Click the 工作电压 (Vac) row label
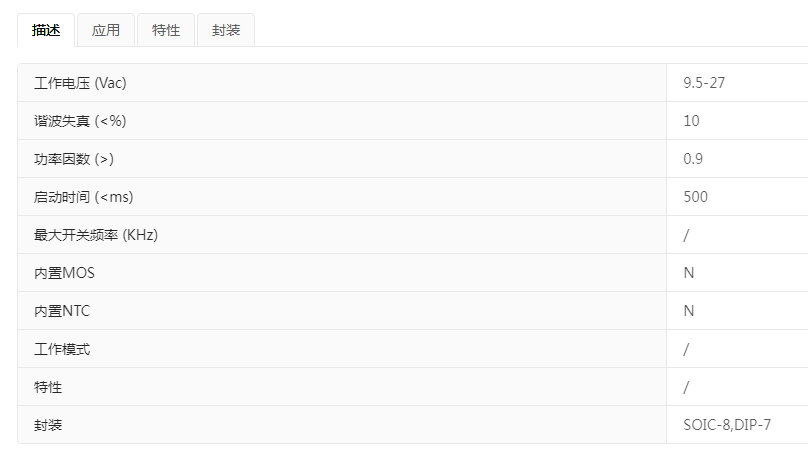The width and height of the screenshot is (808, 453). click(x=80, y=83)
